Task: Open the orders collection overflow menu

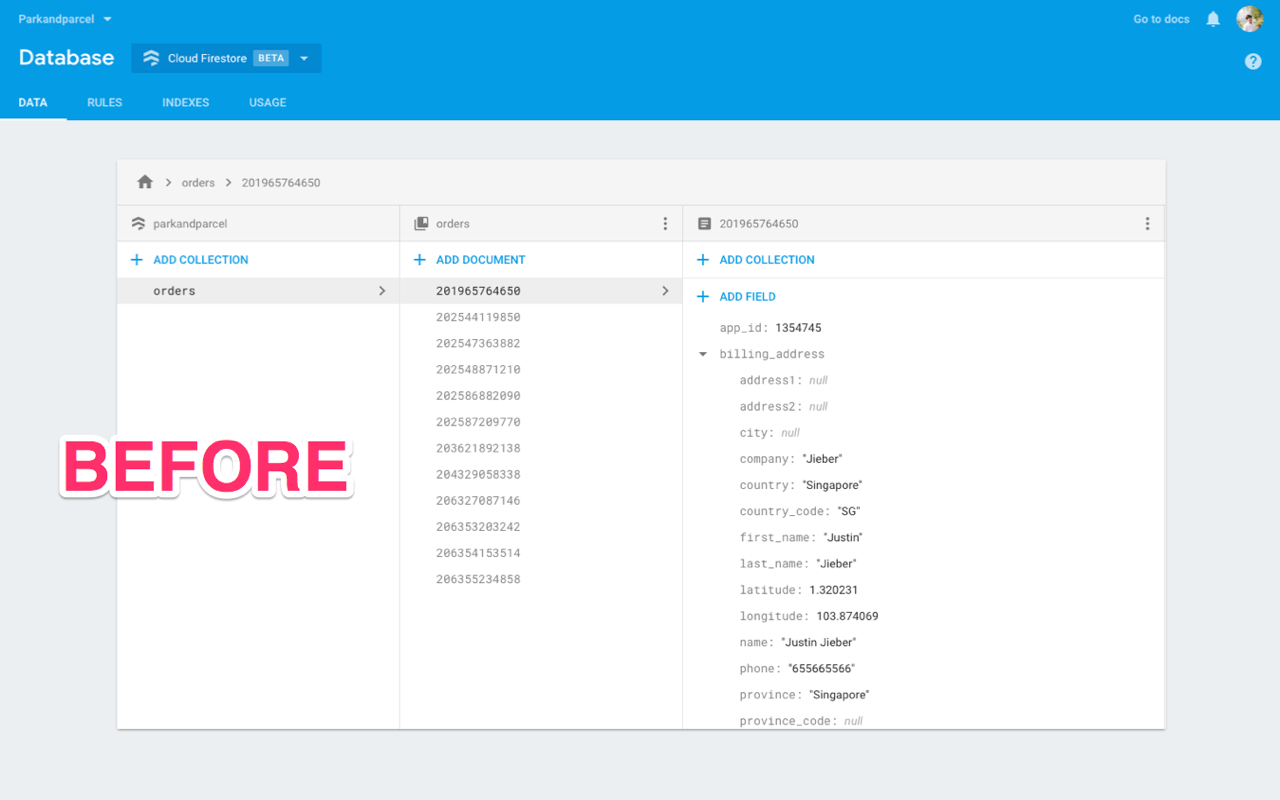Action: point(665,223)
